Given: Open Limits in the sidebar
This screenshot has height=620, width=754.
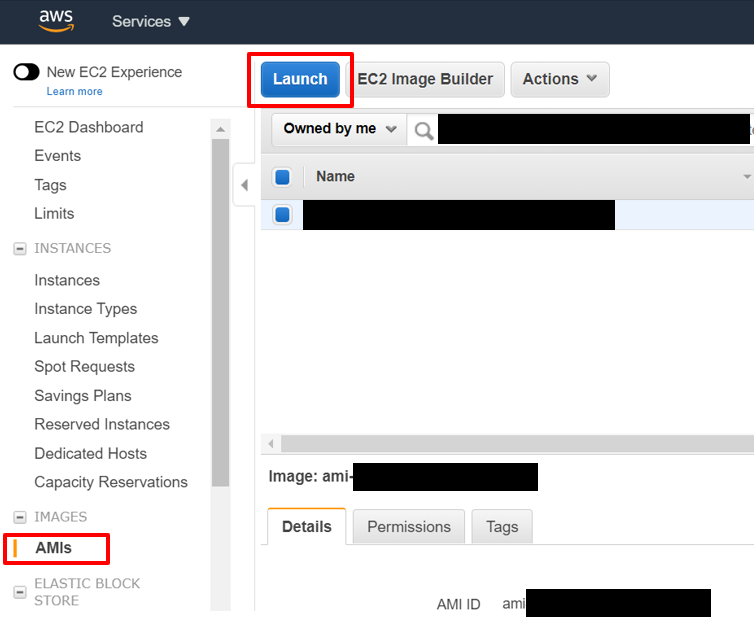Looking at the screenshot, I should click(x=54, y=214).
